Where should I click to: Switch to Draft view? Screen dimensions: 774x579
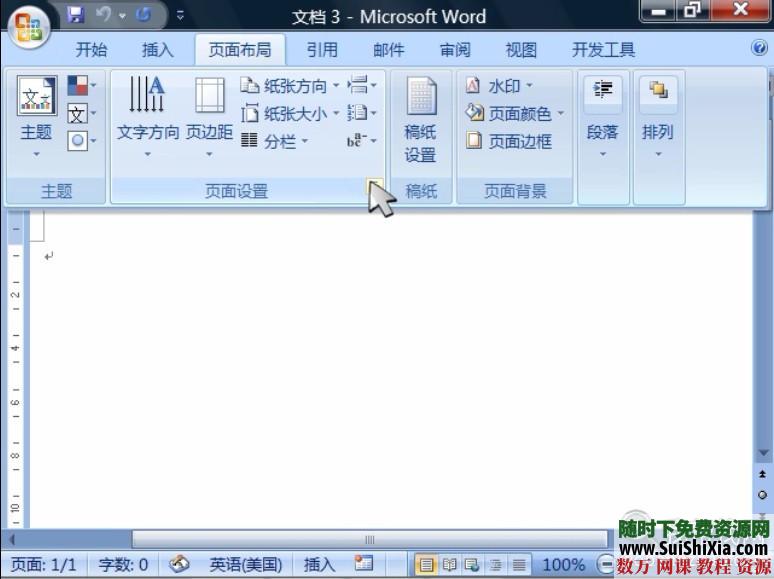pos(518,564)
